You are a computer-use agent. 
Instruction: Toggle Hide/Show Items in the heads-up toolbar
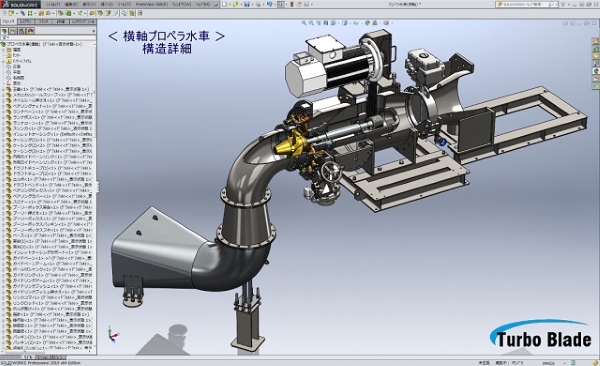[356, 23]
